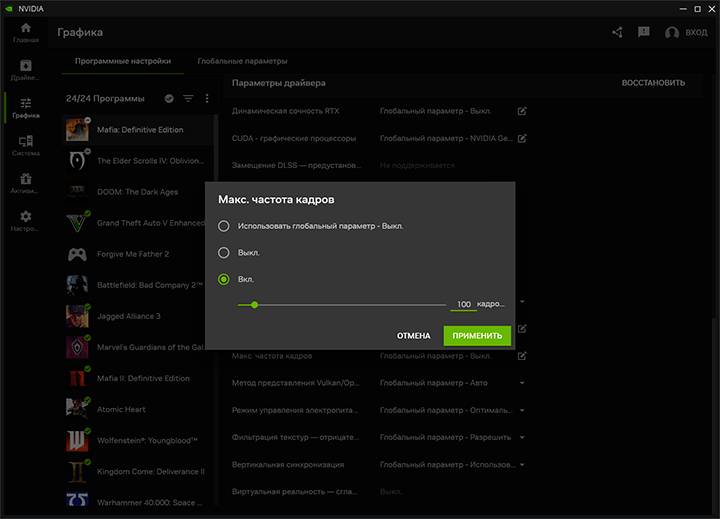Open the three-dot programs menu

(207, 98)
